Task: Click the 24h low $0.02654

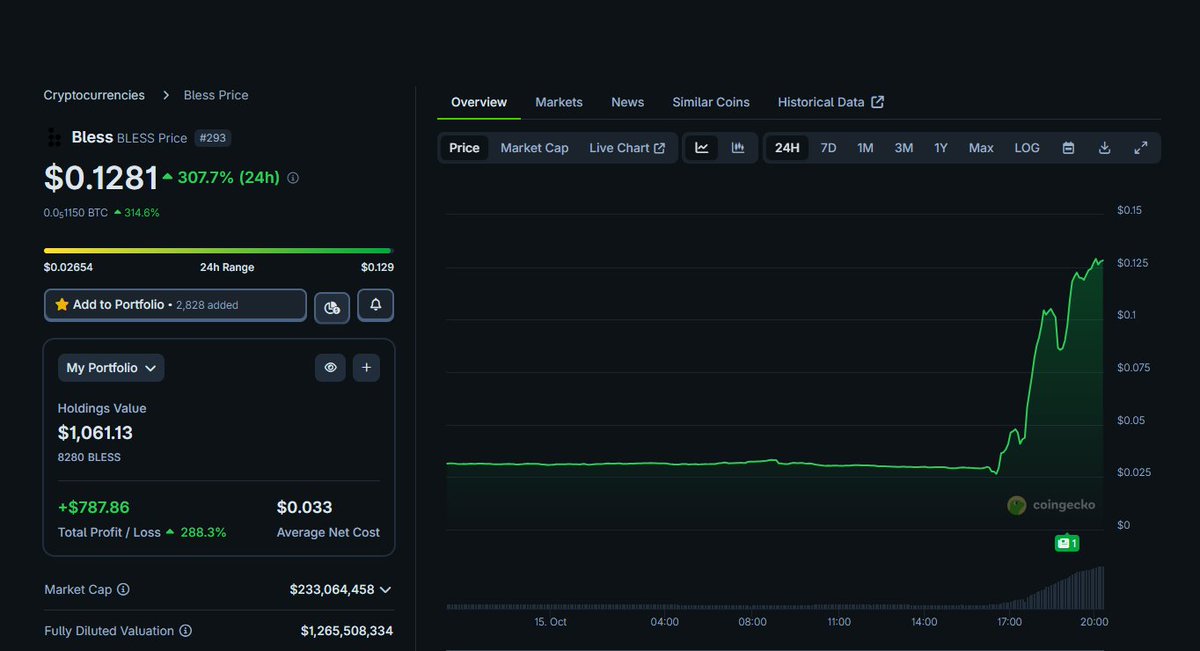Action: 69,267
